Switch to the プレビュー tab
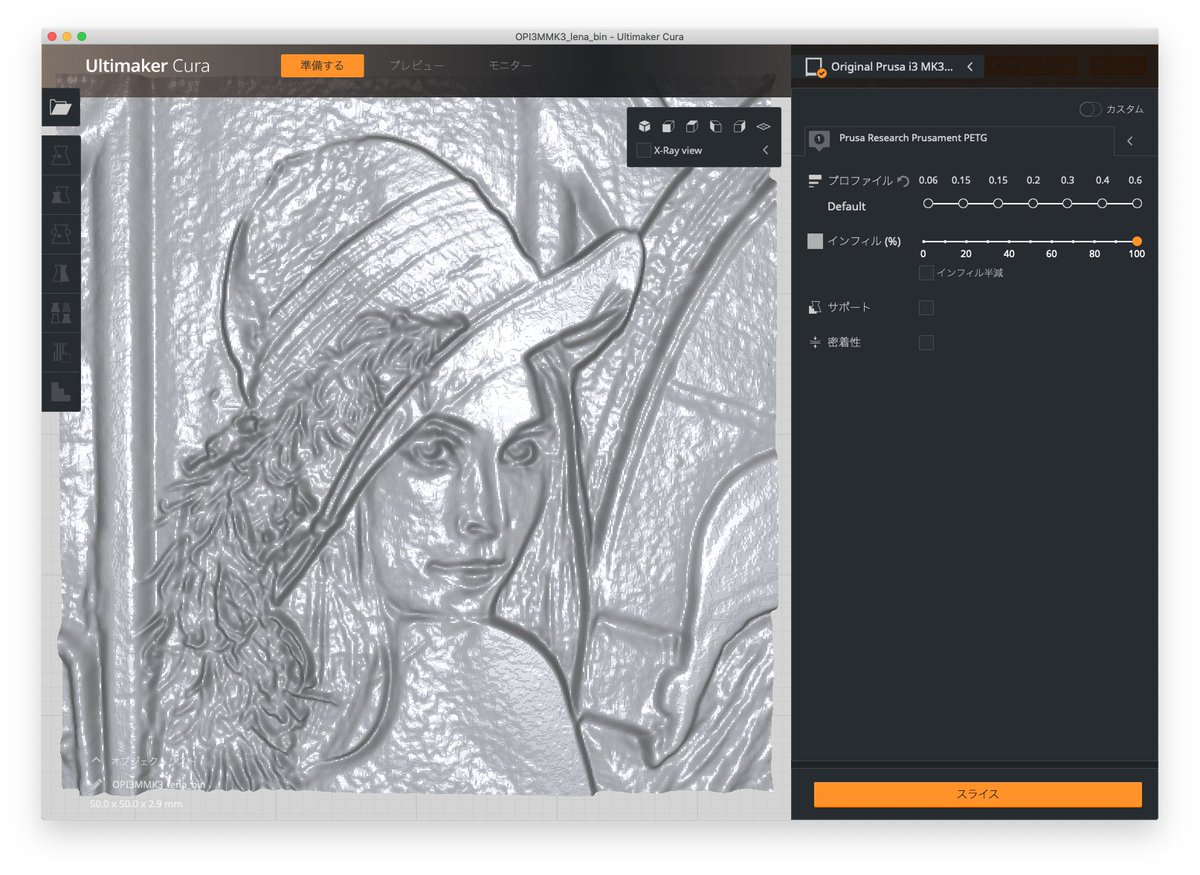 click(417, 65)
